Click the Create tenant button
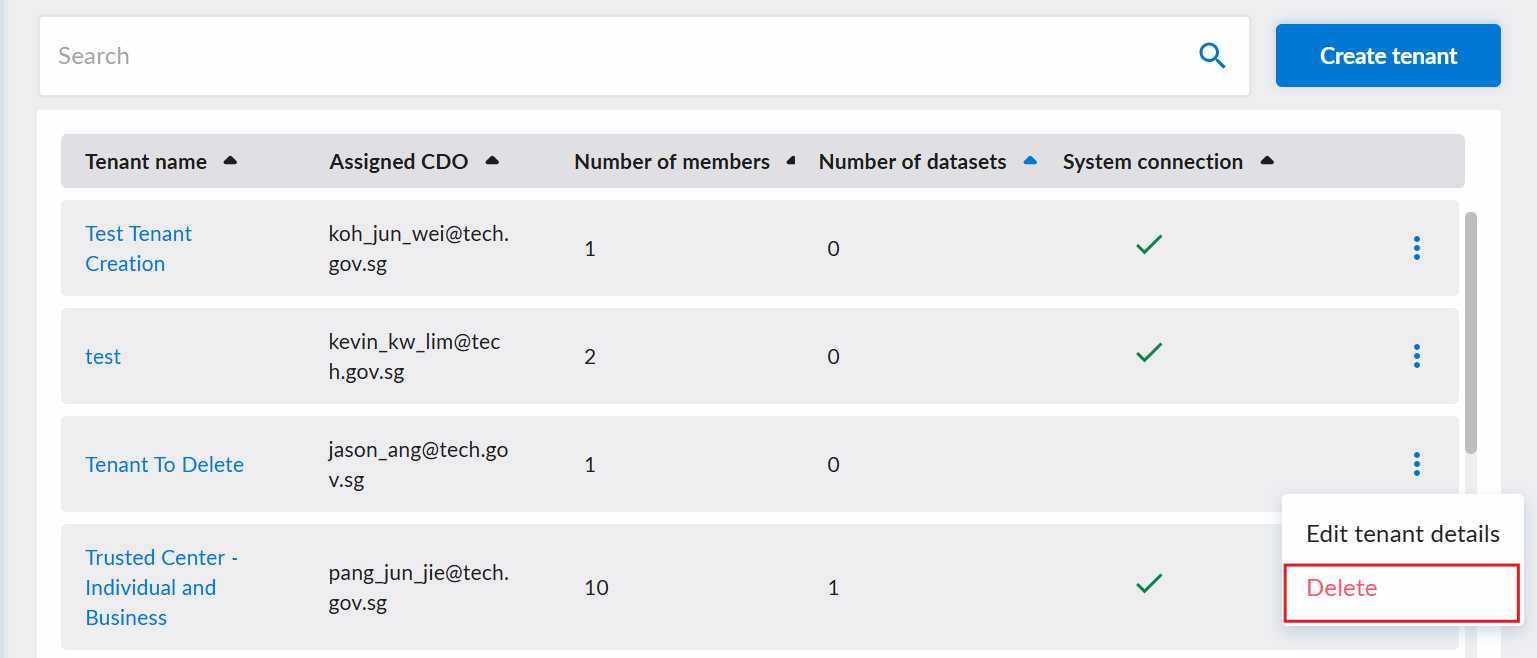 1388,56
